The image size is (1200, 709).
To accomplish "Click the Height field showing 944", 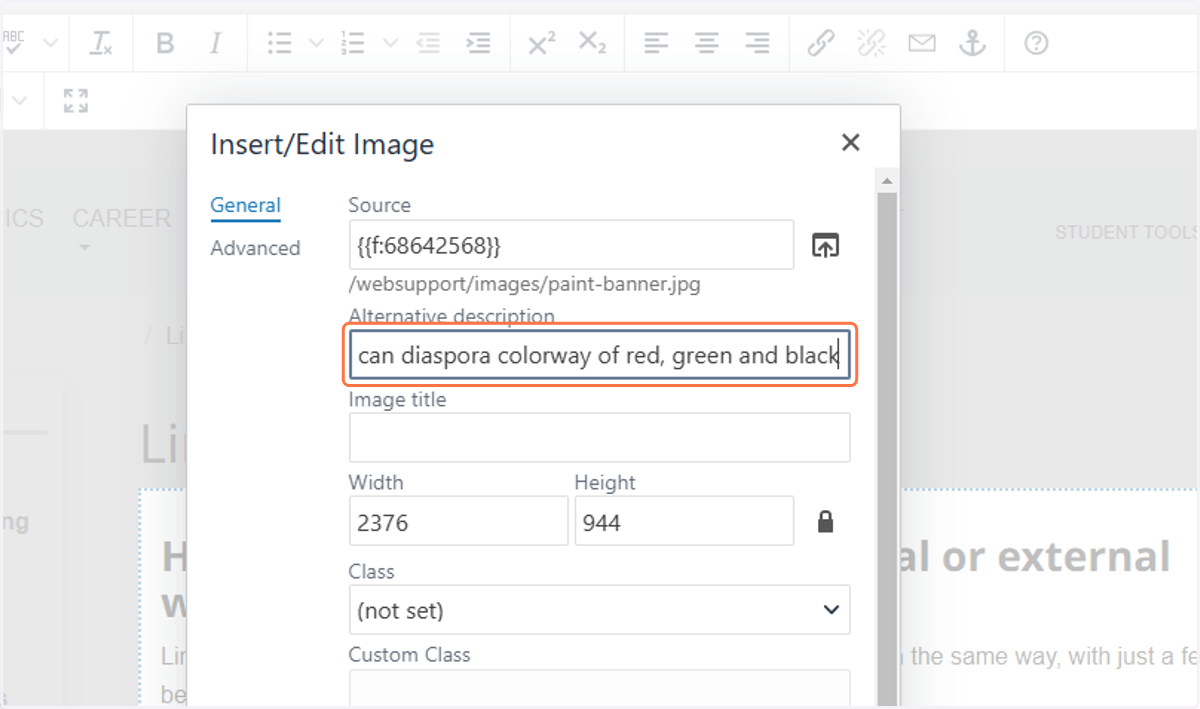I will [x=684, y=521].
